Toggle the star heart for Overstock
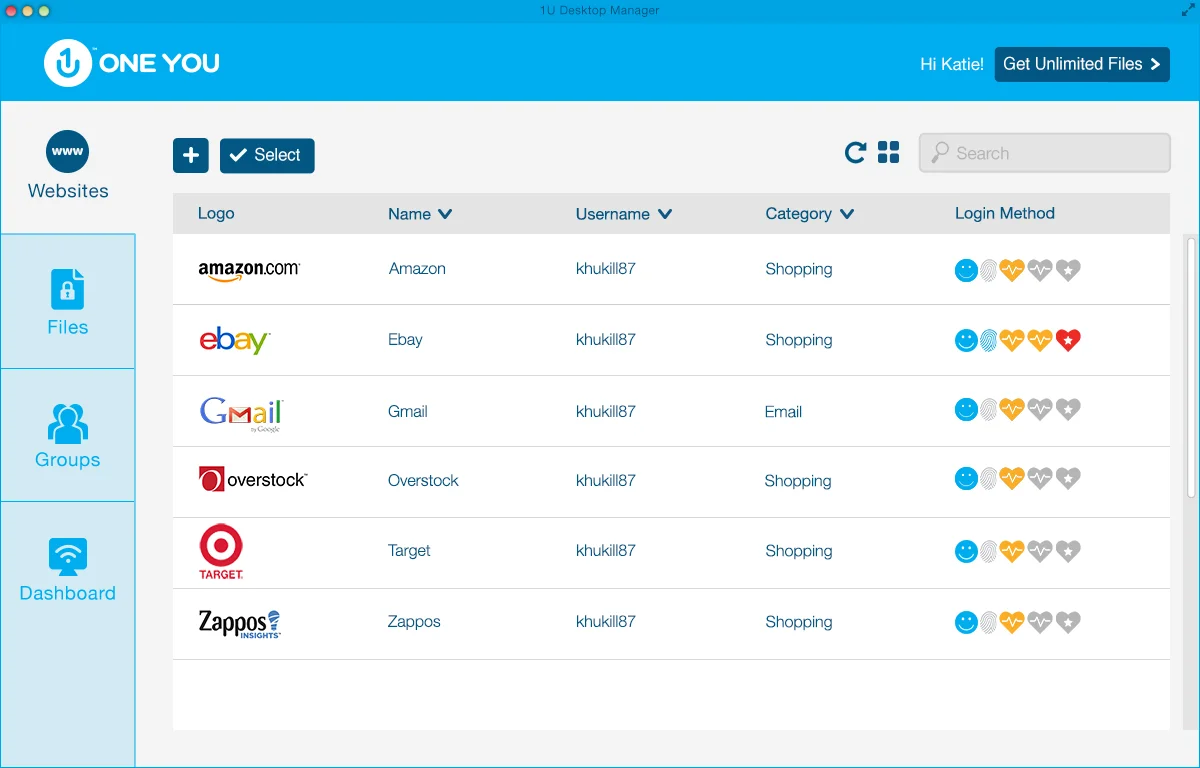 [1068, 478]
